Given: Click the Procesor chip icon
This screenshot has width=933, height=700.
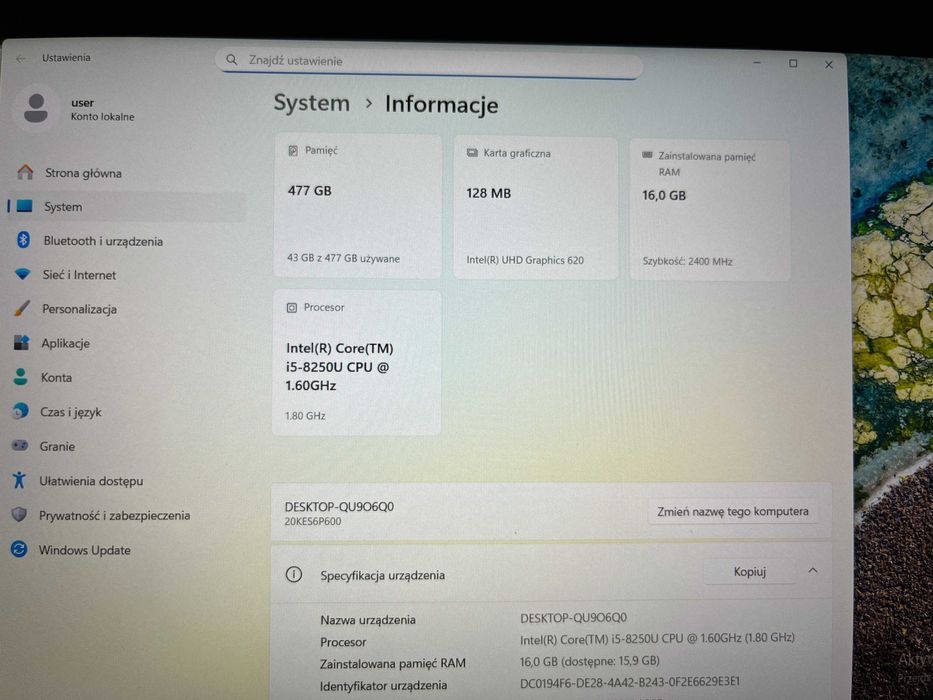Looking at the screenshot, I should coord(292,308).
